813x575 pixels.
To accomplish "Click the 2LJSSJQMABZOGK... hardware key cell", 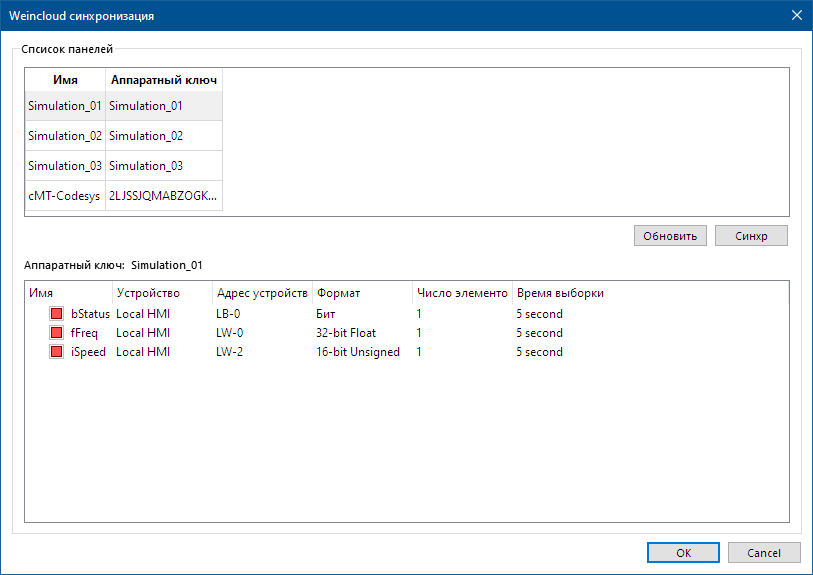I will [x=164, y=196].
